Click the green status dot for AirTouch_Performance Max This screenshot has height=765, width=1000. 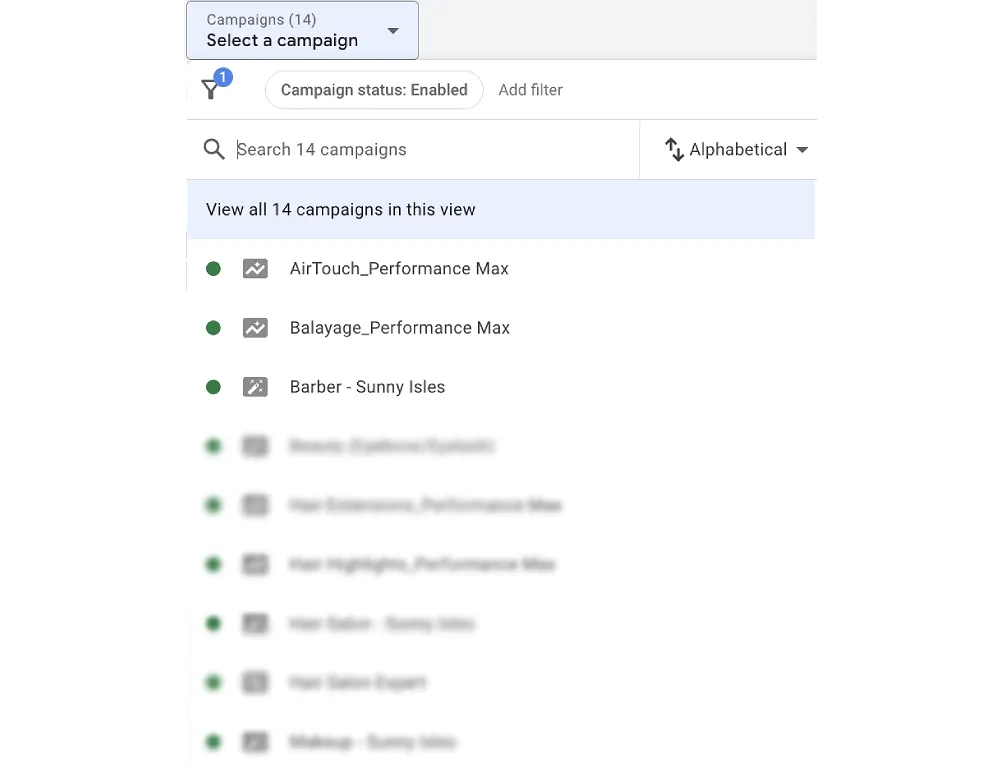tap(213, 269)
